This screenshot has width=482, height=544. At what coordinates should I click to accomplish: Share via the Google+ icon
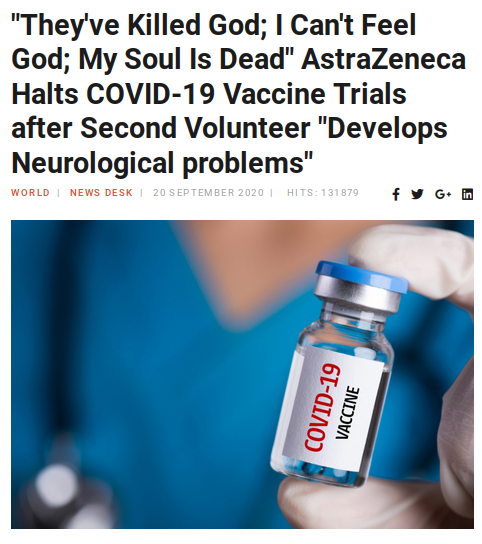point(443,194)
